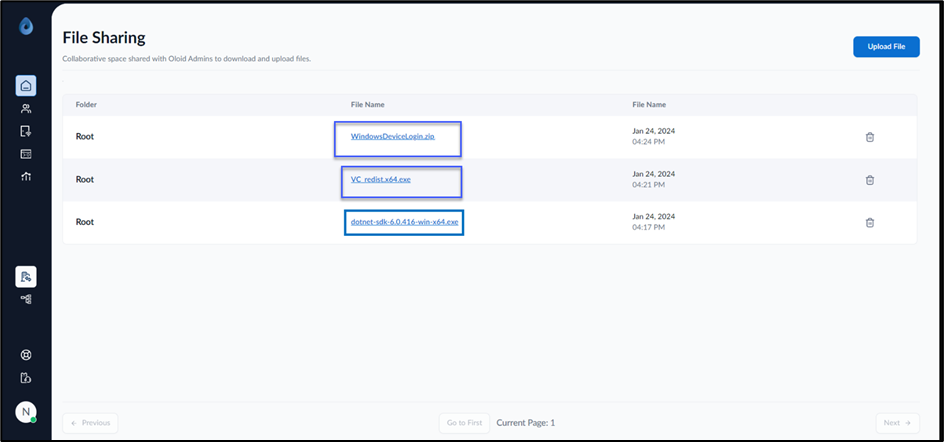Screen dimensions: 944x442
Task: Click the File Sharing page title
Action: [x=104, y=38]
